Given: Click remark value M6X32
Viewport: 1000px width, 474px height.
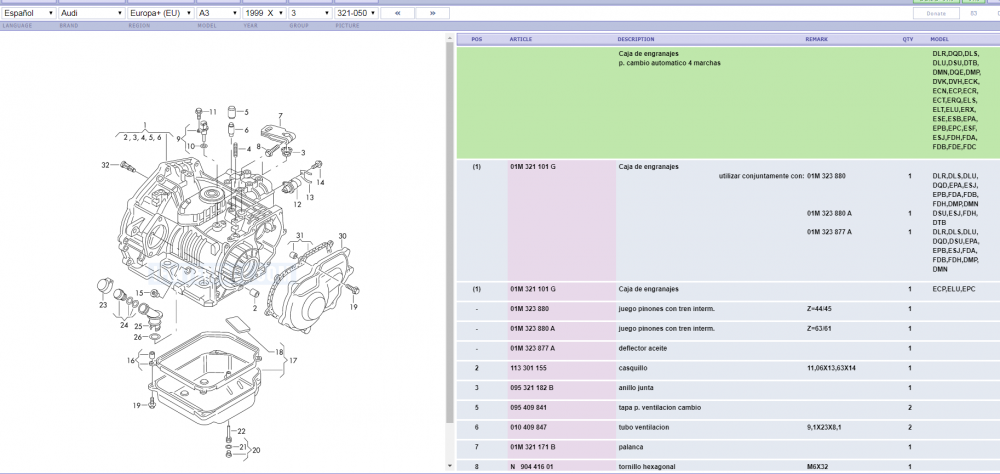Looking at the screenshot, I should click(x=818, y=467).
